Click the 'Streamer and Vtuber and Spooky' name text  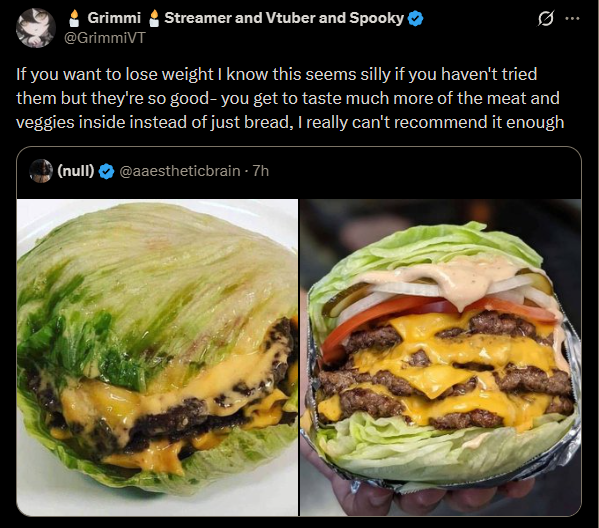pos(284,18)
